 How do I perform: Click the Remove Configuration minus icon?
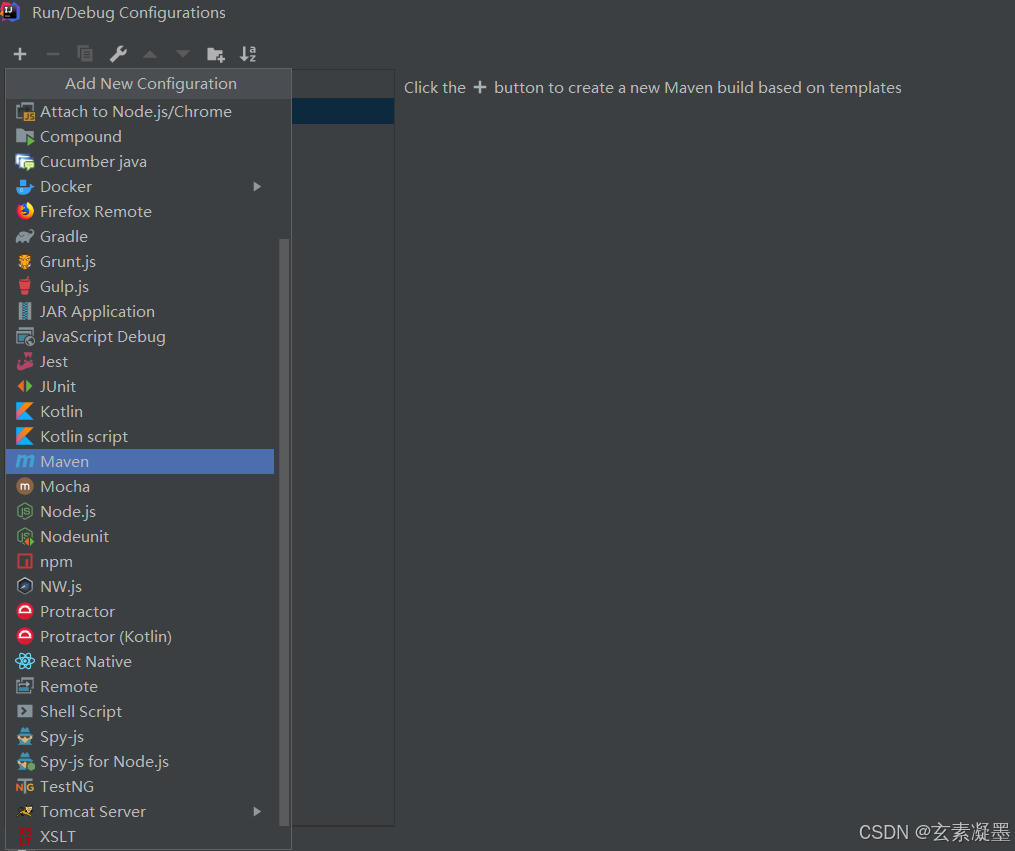point(53,54)
